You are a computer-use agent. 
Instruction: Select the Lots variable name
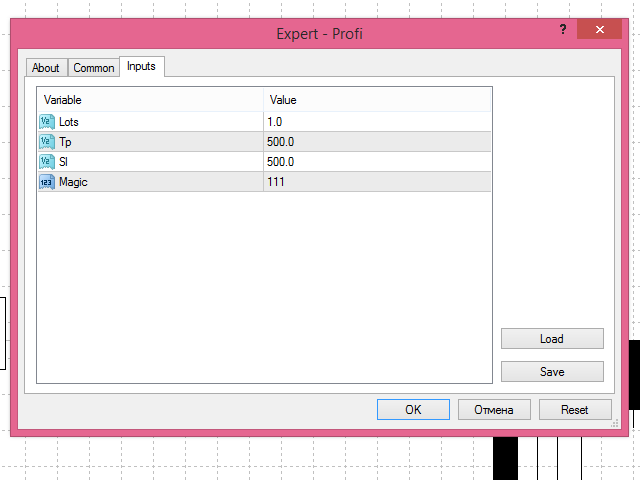69,122
